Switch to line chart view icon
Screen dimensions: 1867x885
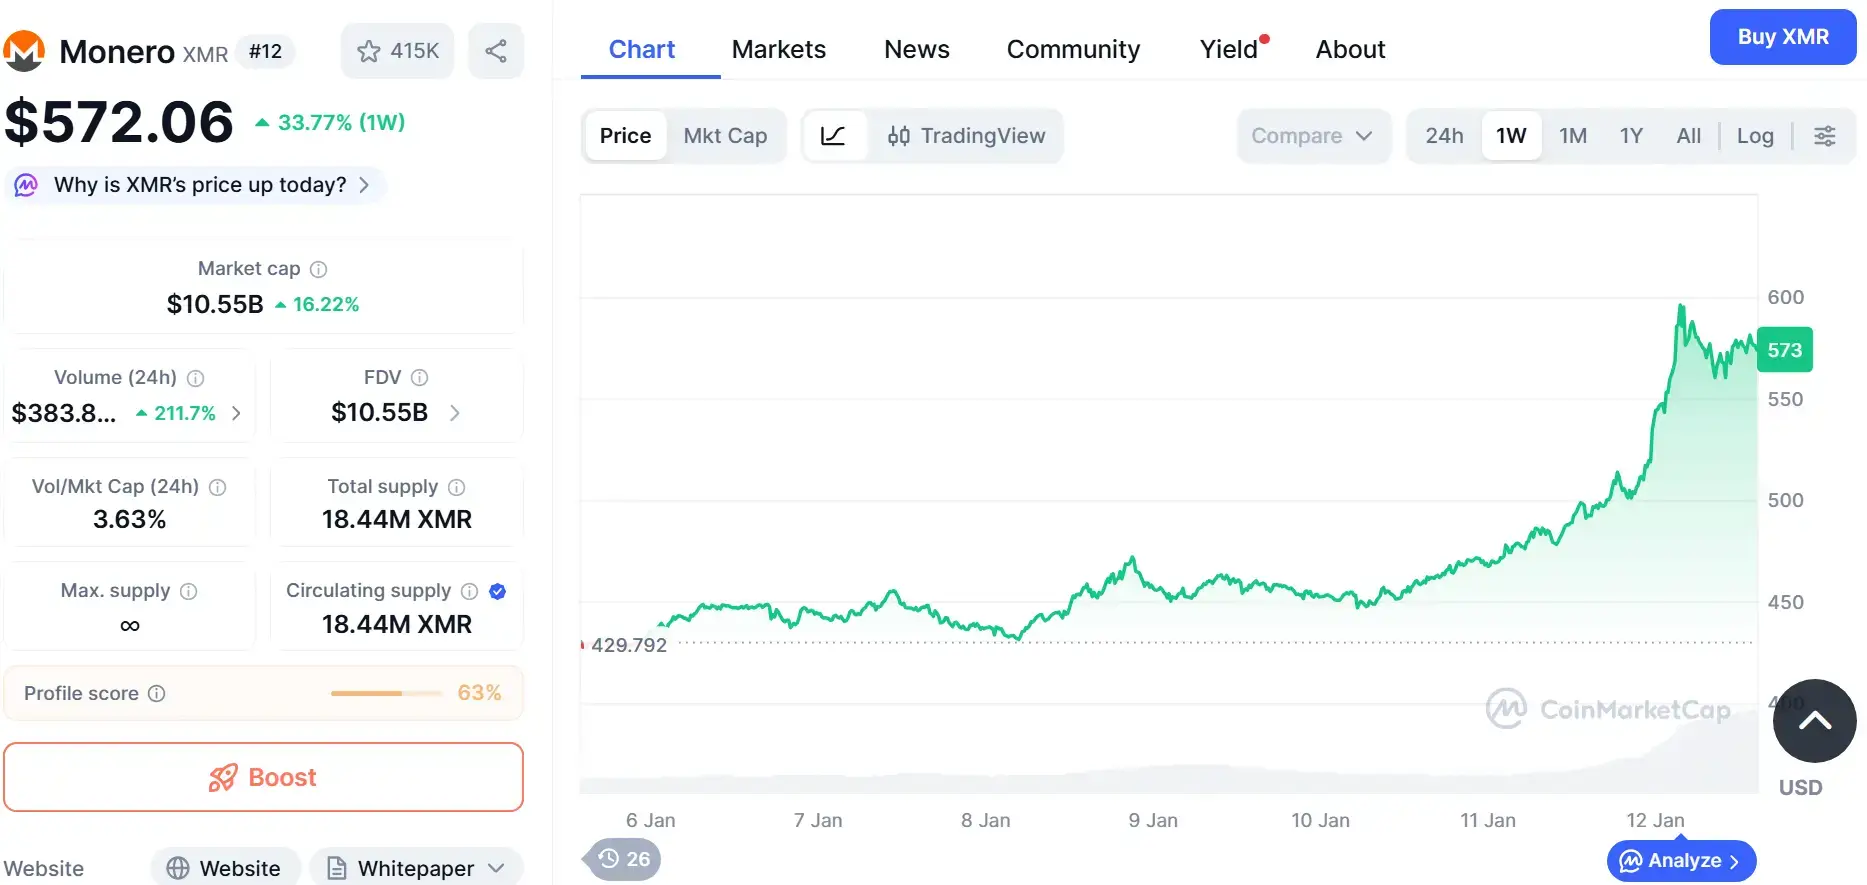[833, 136]
